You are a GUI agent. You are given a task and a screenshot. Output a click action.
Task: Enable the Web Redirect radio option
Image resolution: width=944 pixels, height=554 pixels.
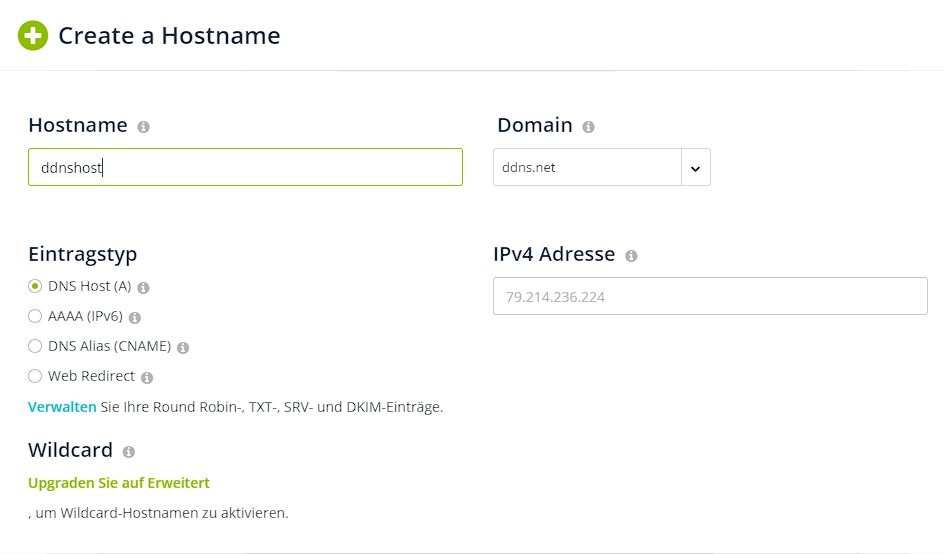pos(35,377)
